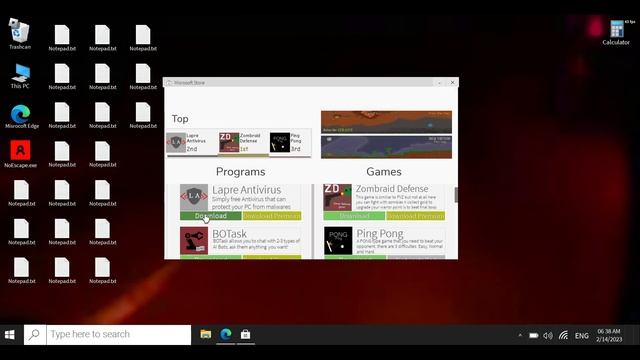Open the Trashcan desktop icon
The height and width of the screenshot is (360, 640).
19,33
